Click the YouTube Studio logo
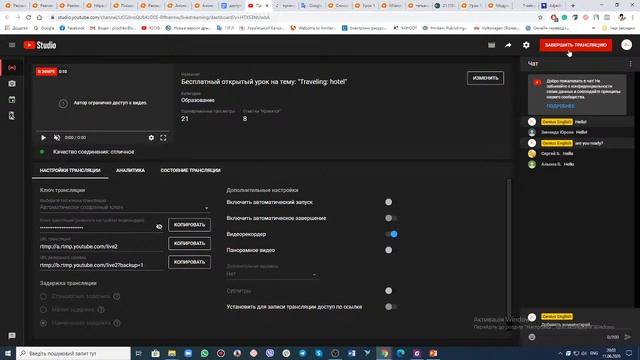This screenshot has height=360, width=640. click(40, 45)
